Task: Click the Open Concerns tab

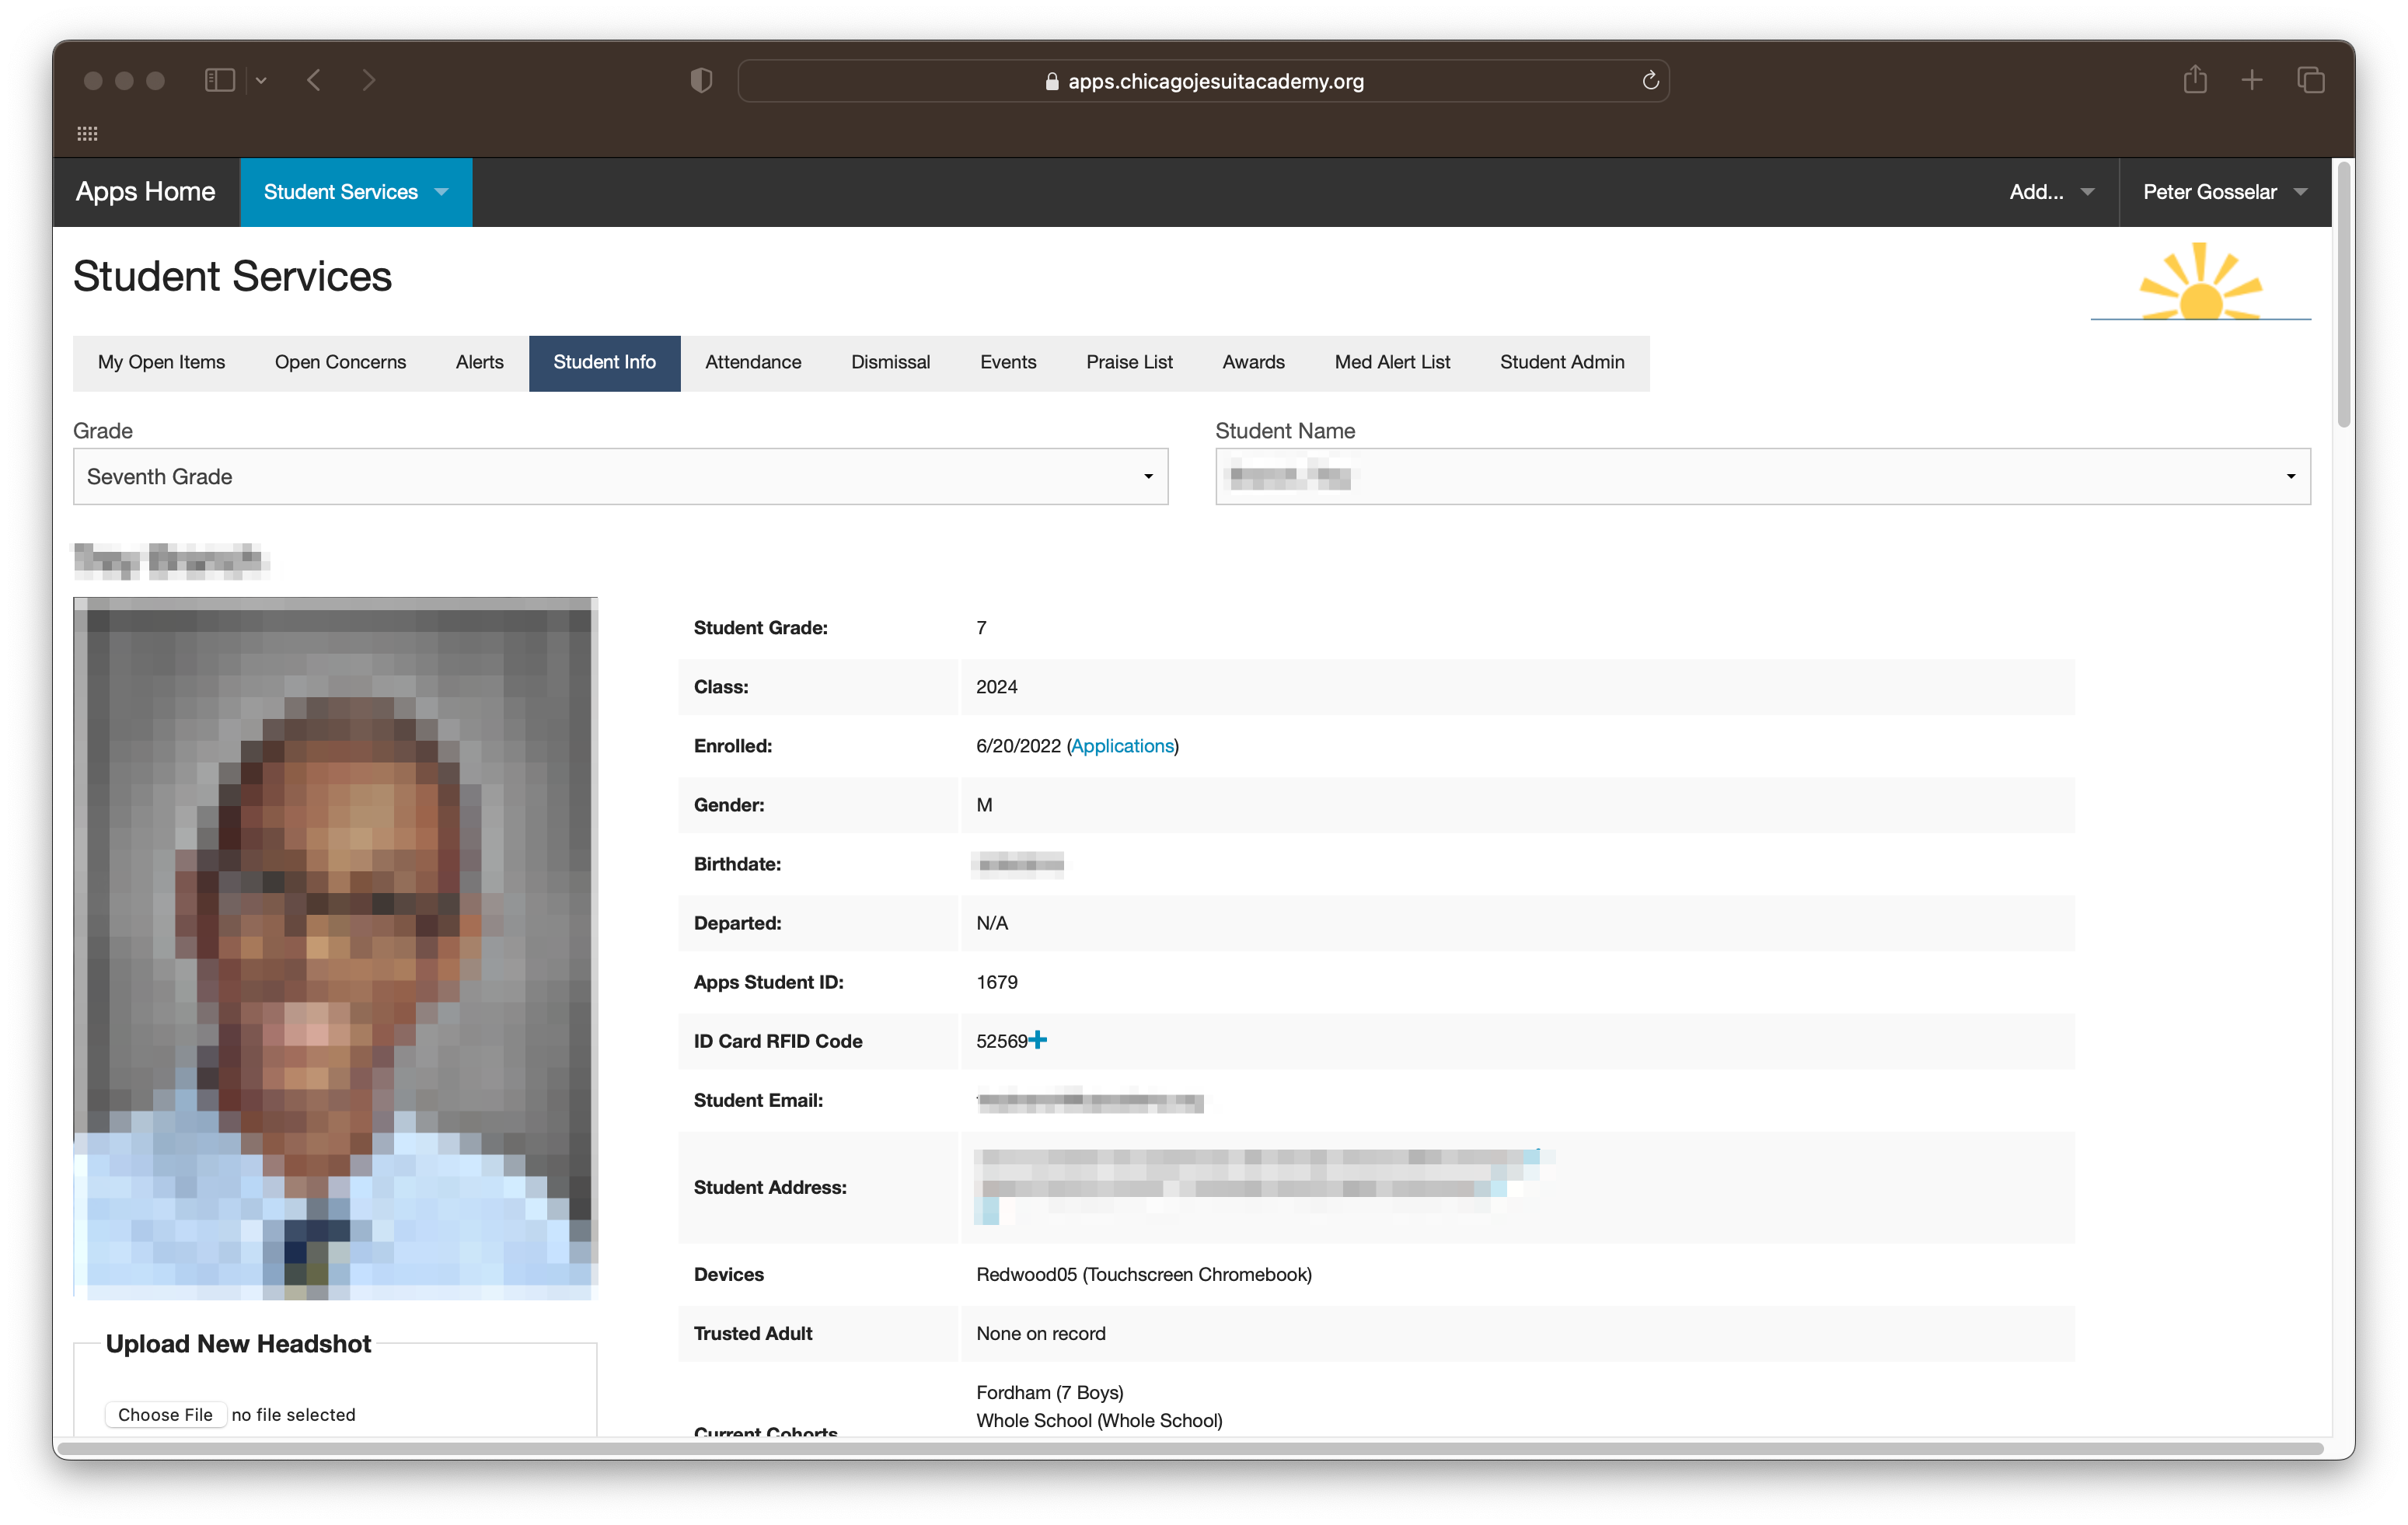Action: [340, 361]
